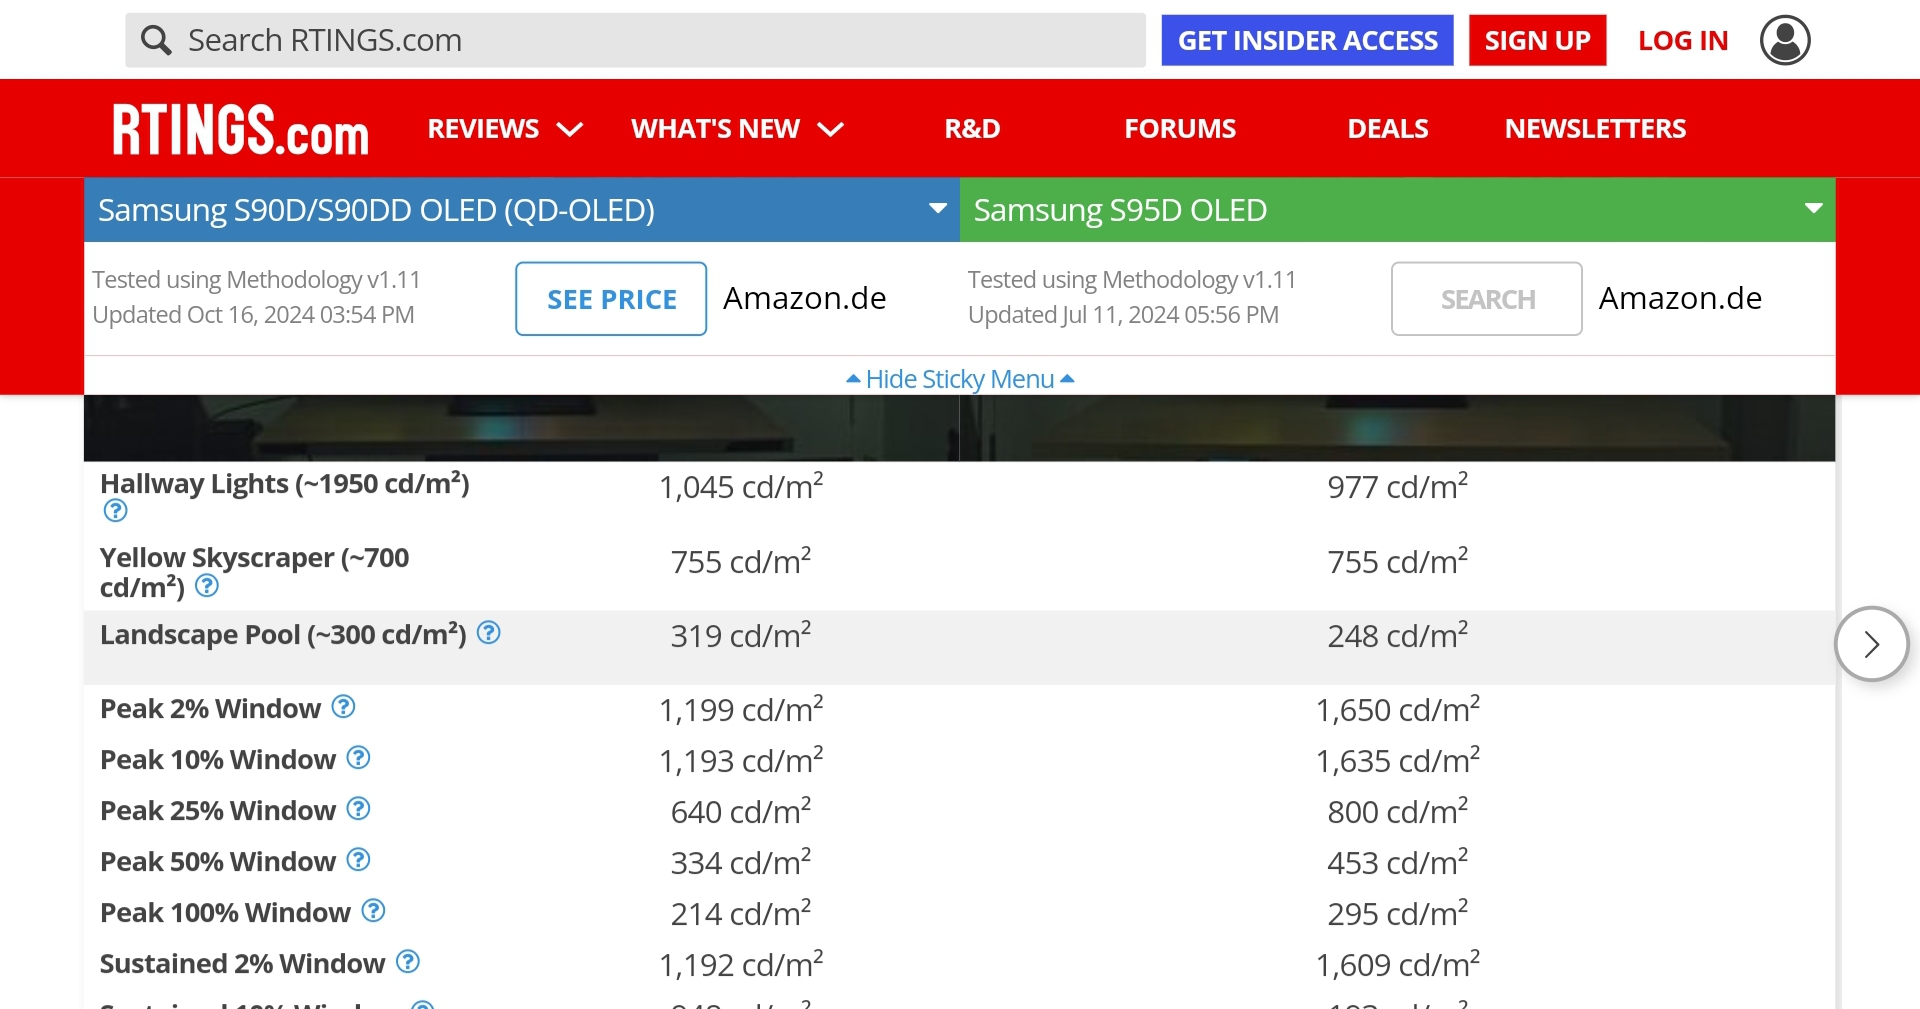Go to the Forums page
This screenshot has width=1920, height=1009.
click(1179, 129)
